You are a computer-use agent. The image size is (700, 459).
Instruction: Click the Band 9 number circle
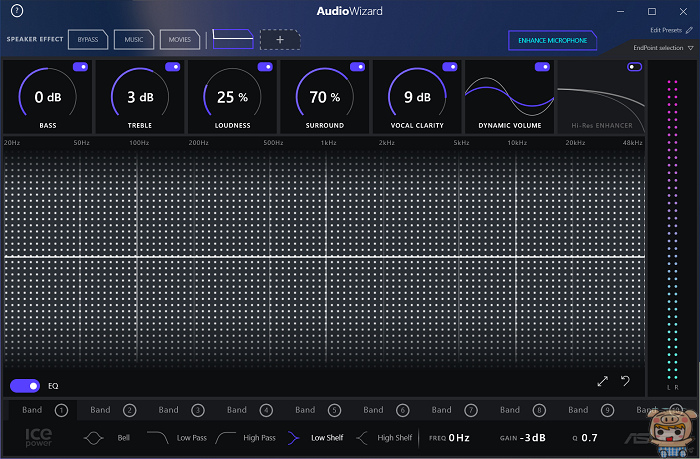click(608, 410)
